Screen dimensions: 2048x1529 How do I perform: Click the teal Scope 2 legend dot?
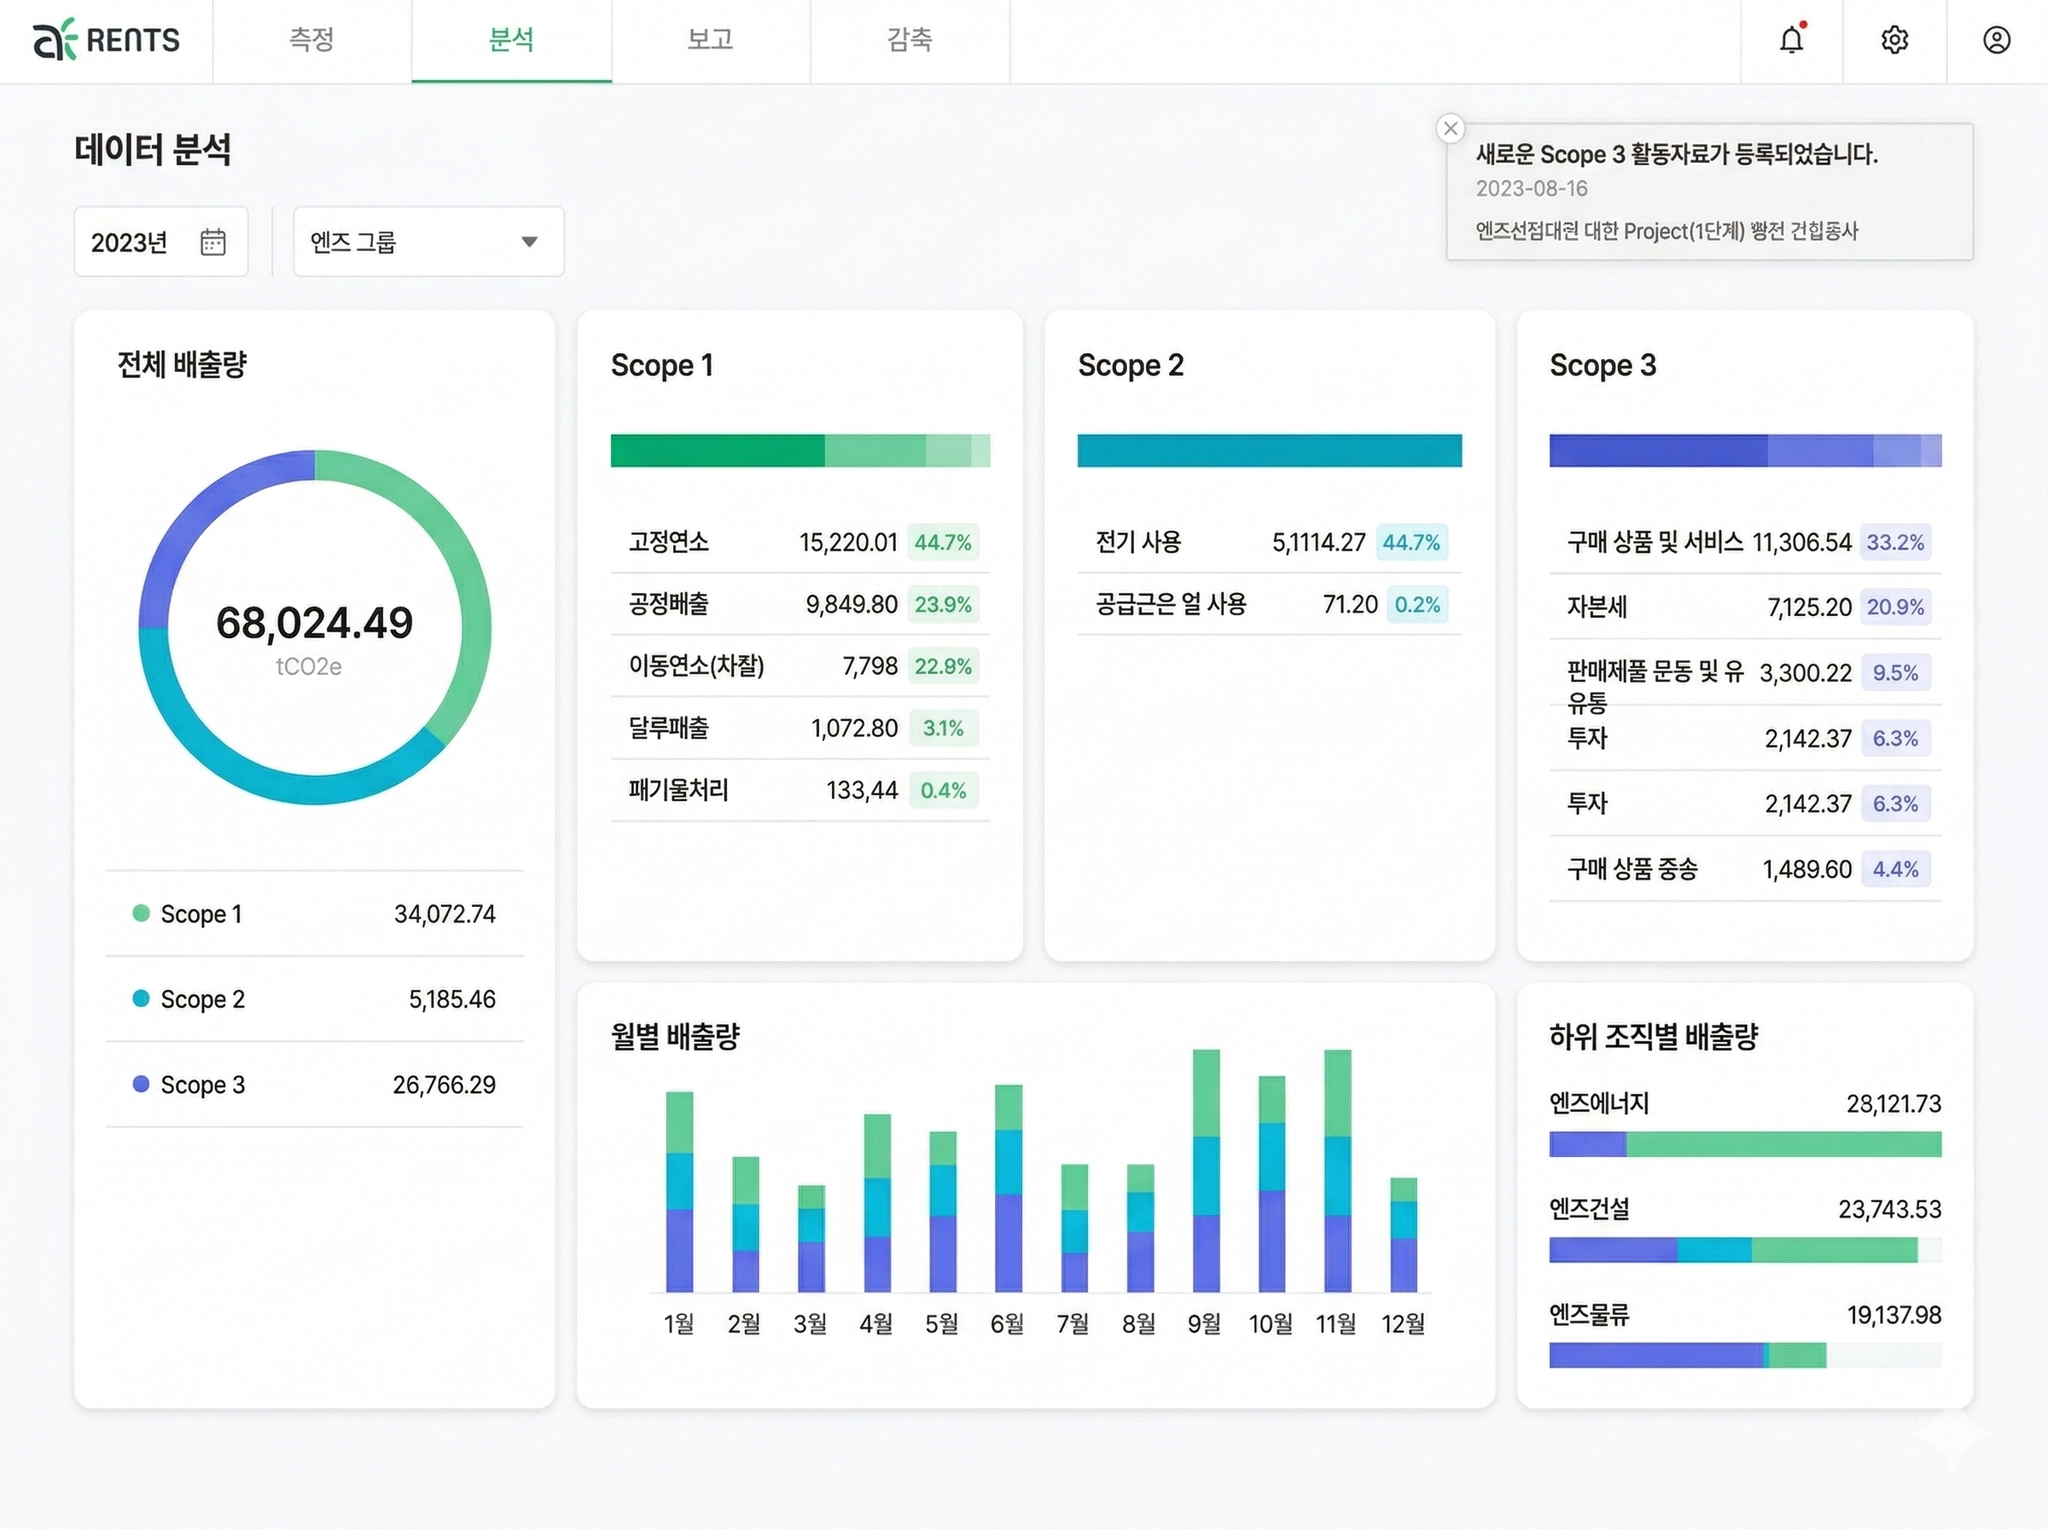coord(141,998)
